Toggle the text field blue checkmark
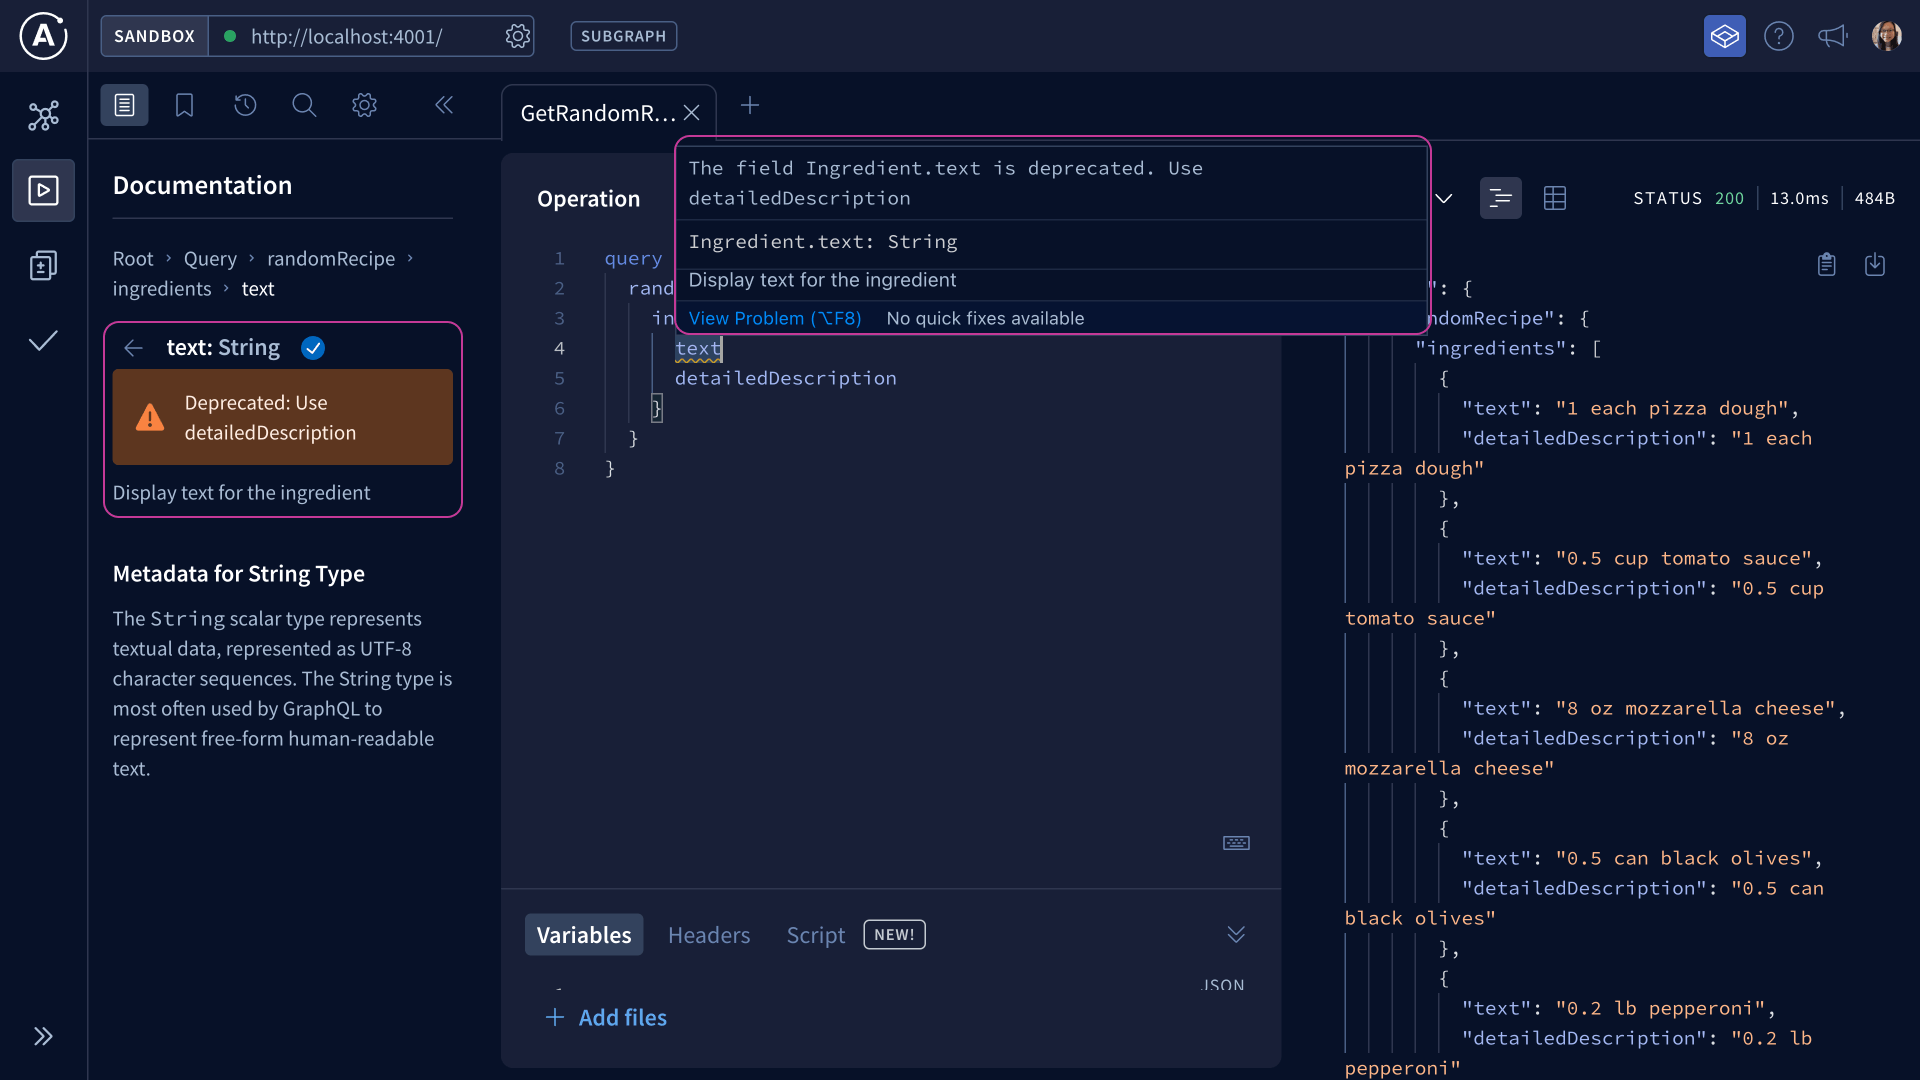Screen dimensions: 1920x1080 click(313, 348)
